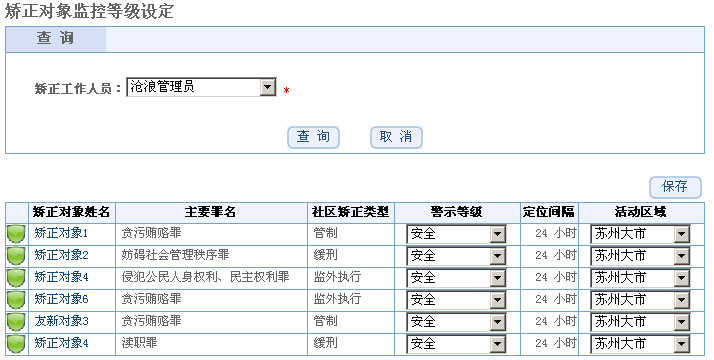
Task: Open the 友新对象3 name link
Action: 61,321
